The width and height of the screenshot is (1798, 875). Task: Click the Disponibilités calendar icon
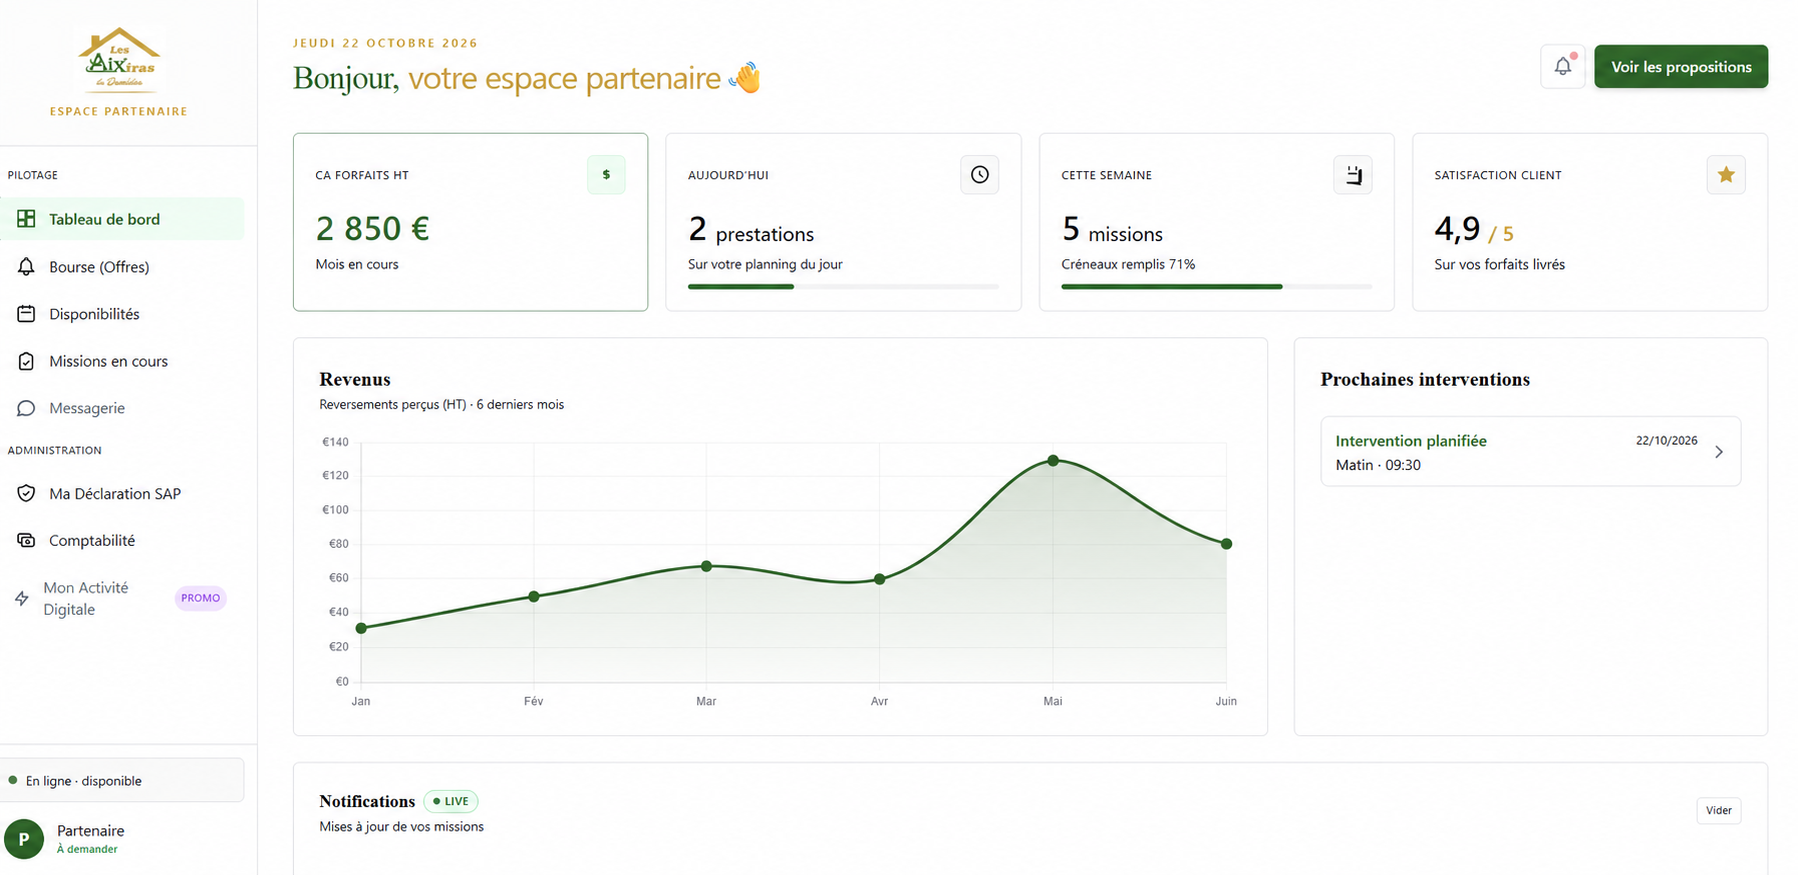(26, 314)
